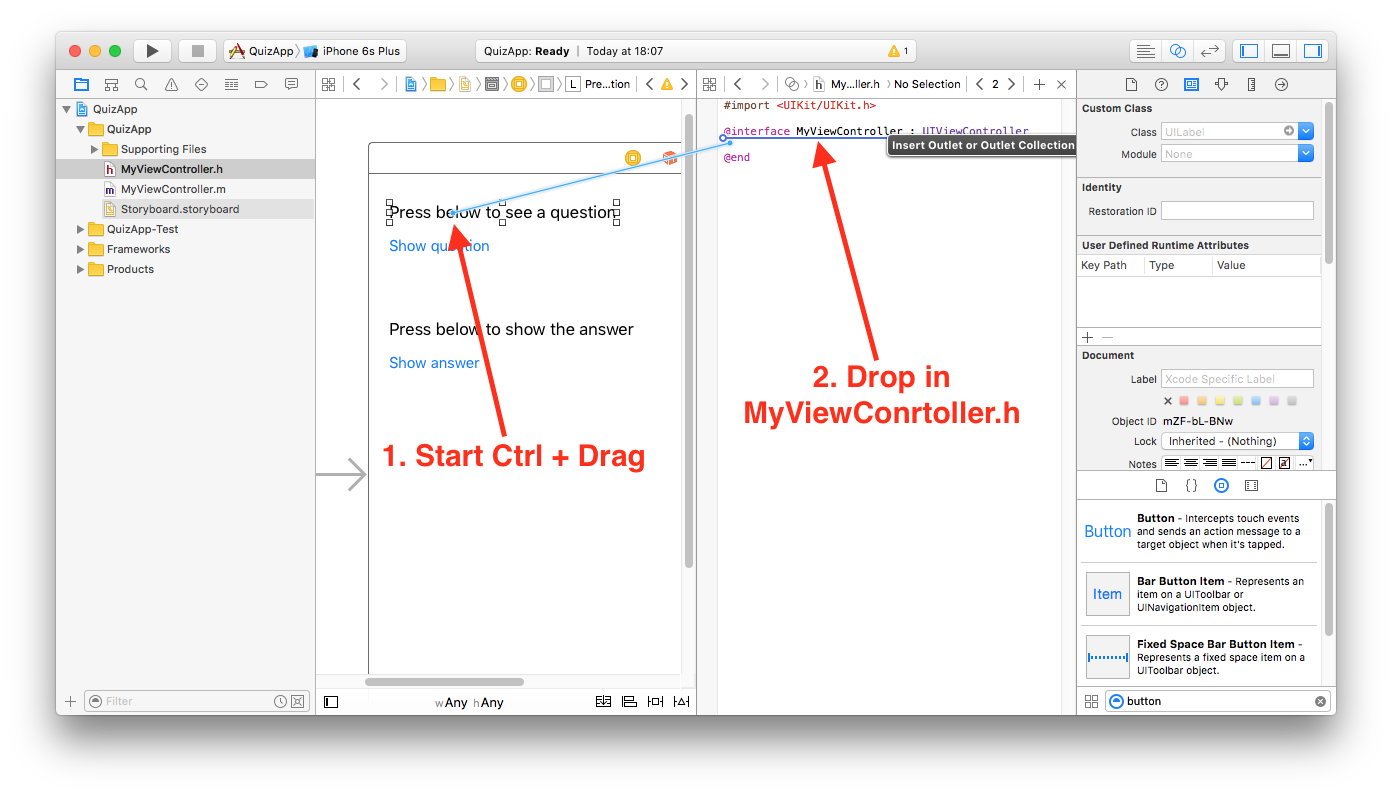Open the Module dropdown
Viewport: 1392px width, 795px height.
tap(1306, 154)
